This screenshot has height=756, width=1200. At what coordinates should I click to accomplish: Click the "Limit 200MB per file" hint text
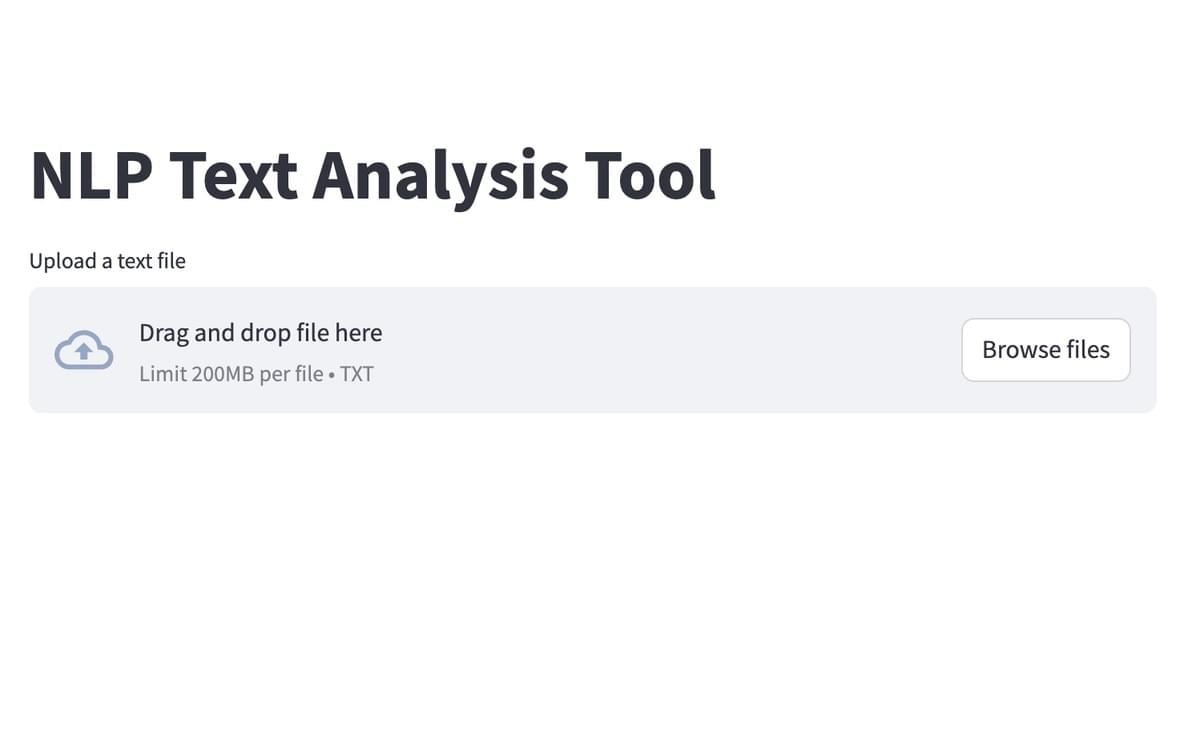pos(231,375)
